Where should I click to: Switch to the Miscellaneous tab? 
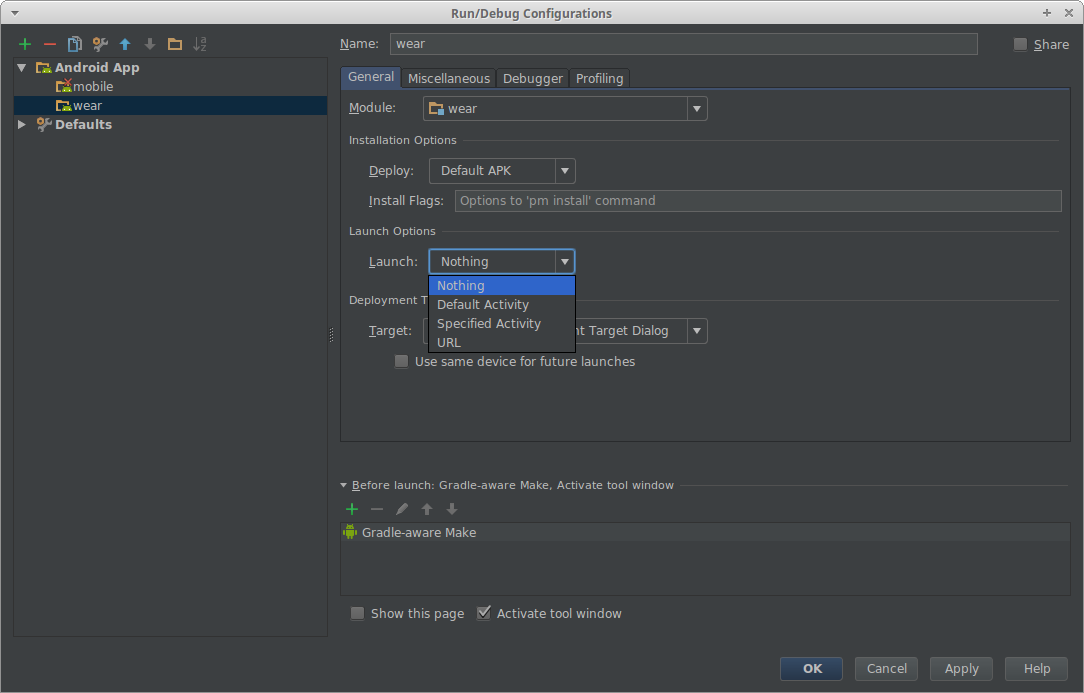pos(449,79)
